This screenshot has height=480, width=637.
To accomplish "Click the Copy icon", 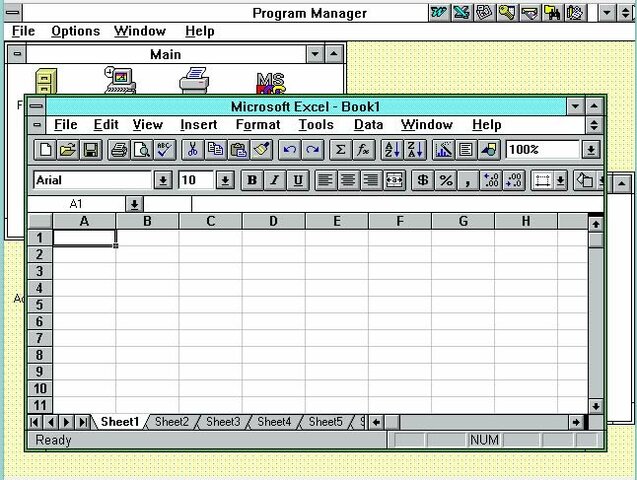I will click(x=215, y=150).
